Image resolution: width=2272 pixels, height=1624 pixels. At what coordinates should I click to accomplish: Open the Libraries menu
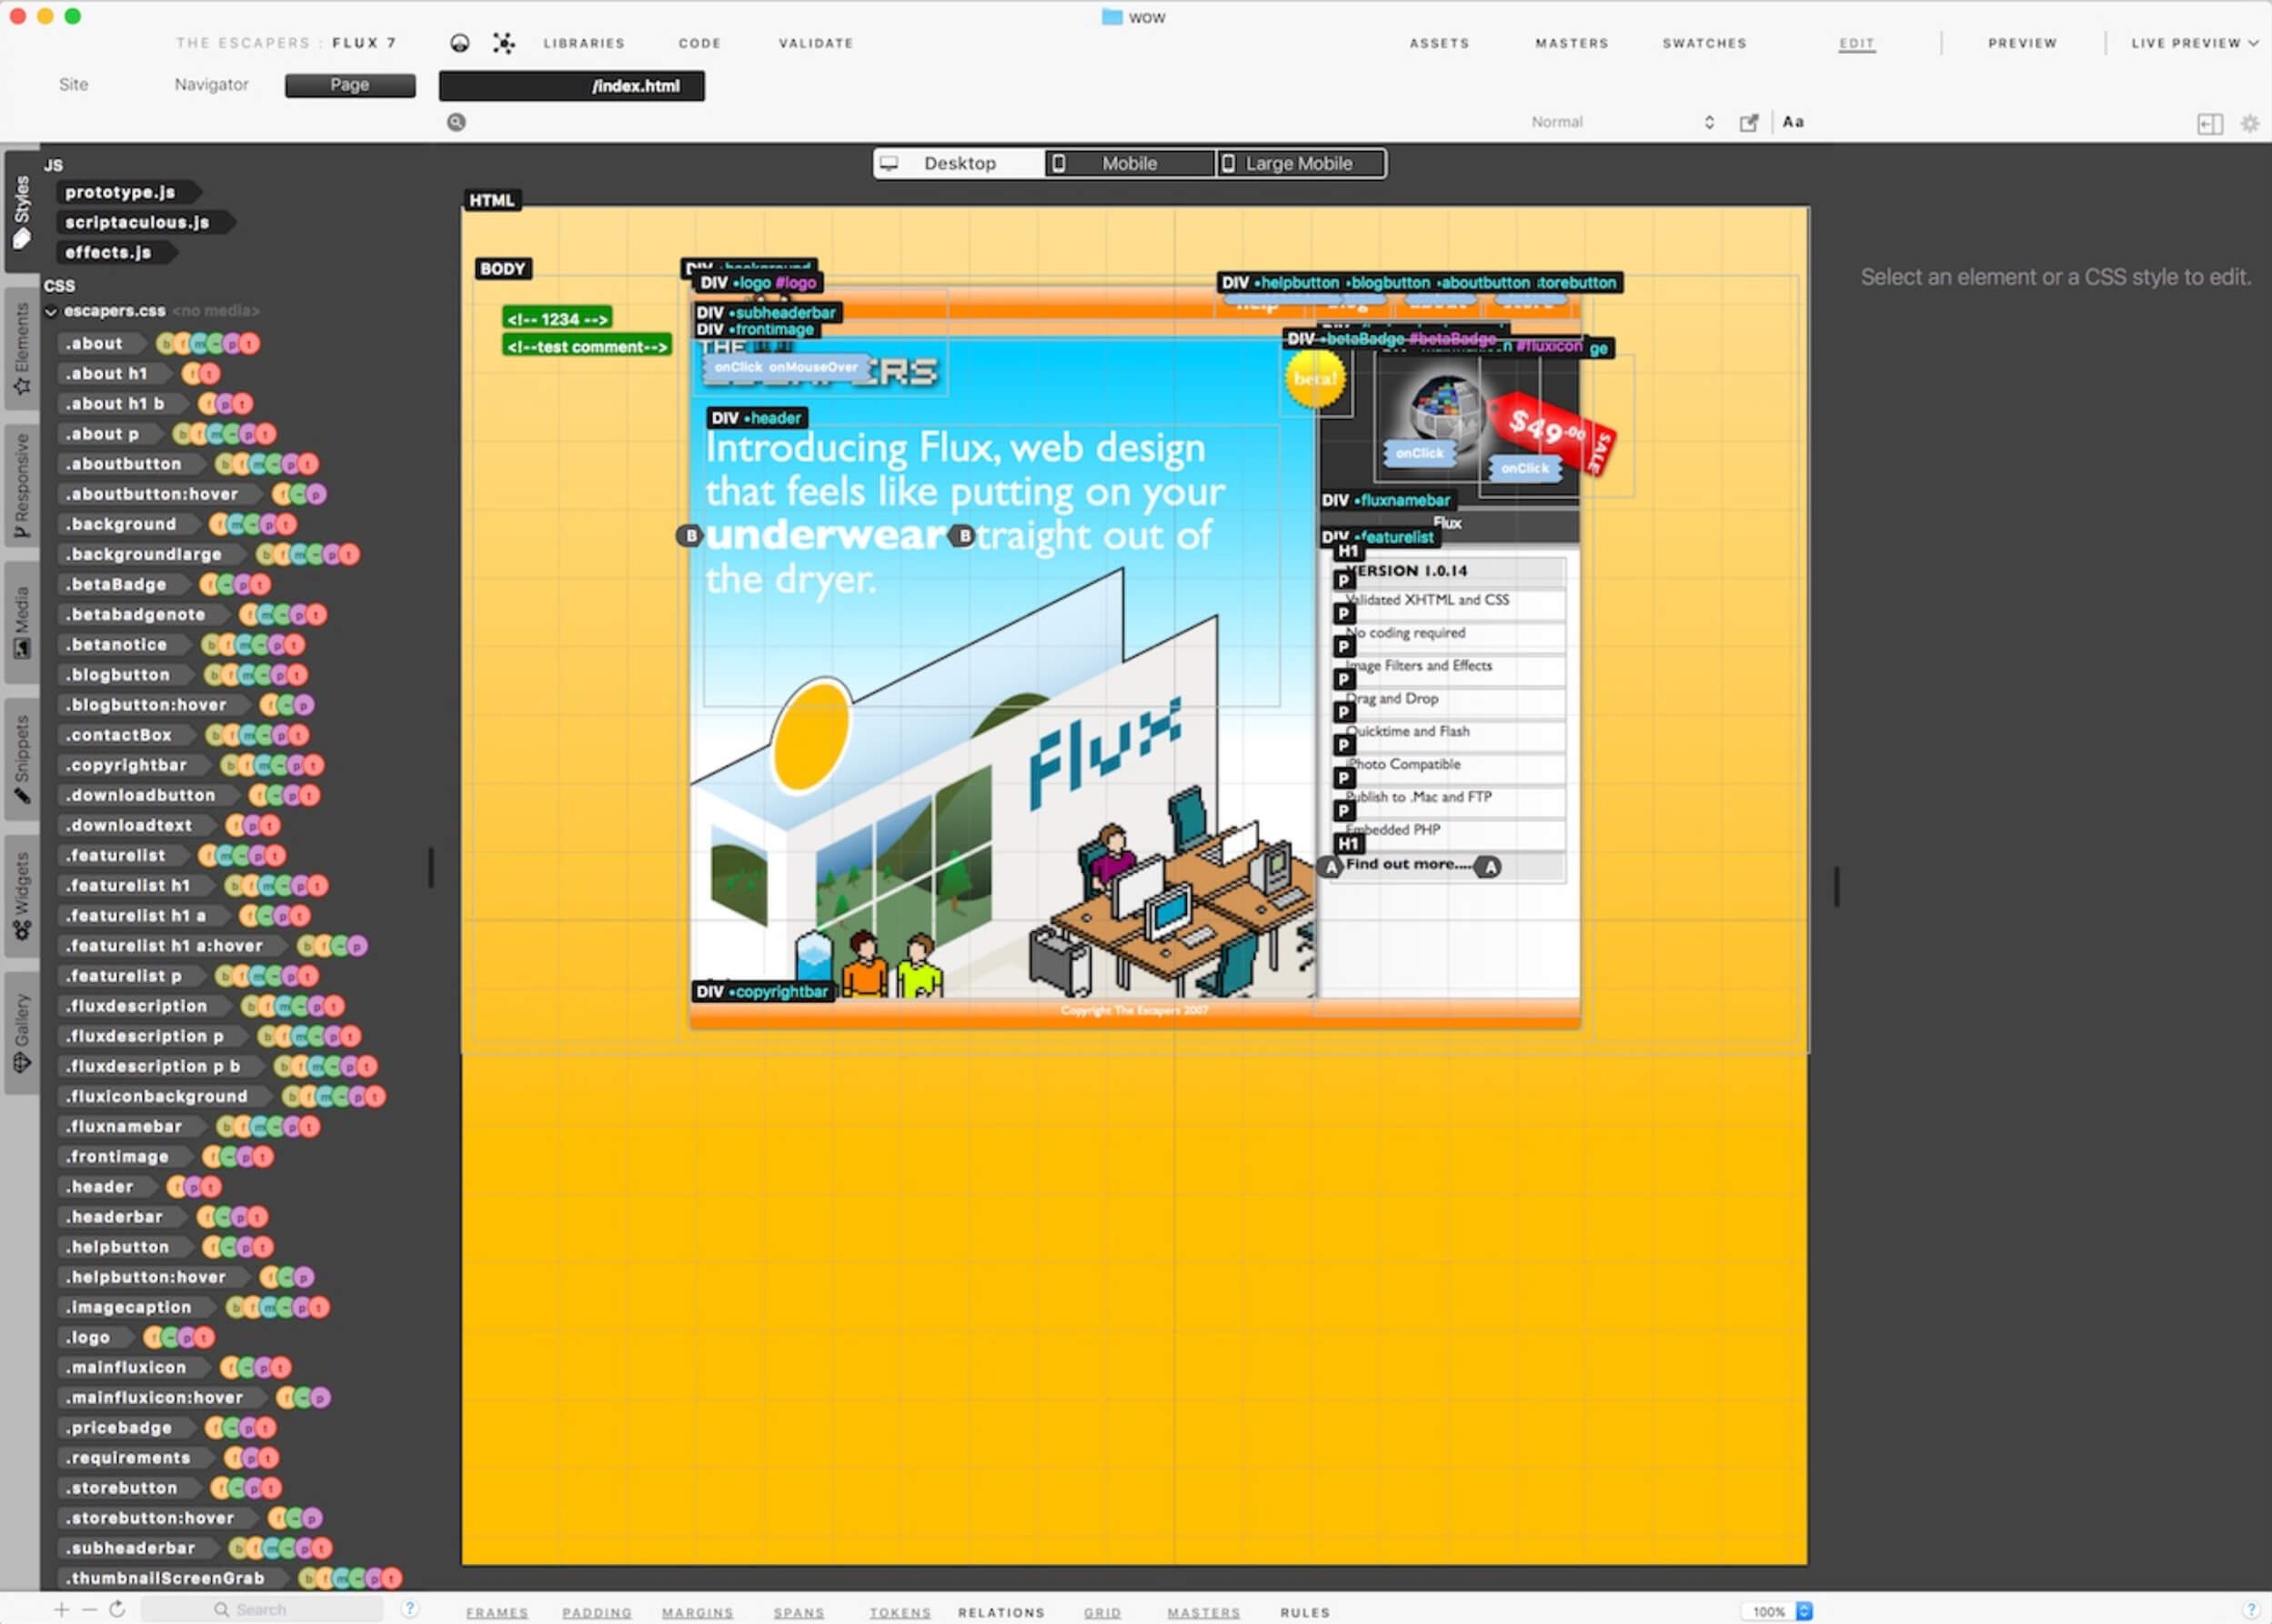click(584, 43)
